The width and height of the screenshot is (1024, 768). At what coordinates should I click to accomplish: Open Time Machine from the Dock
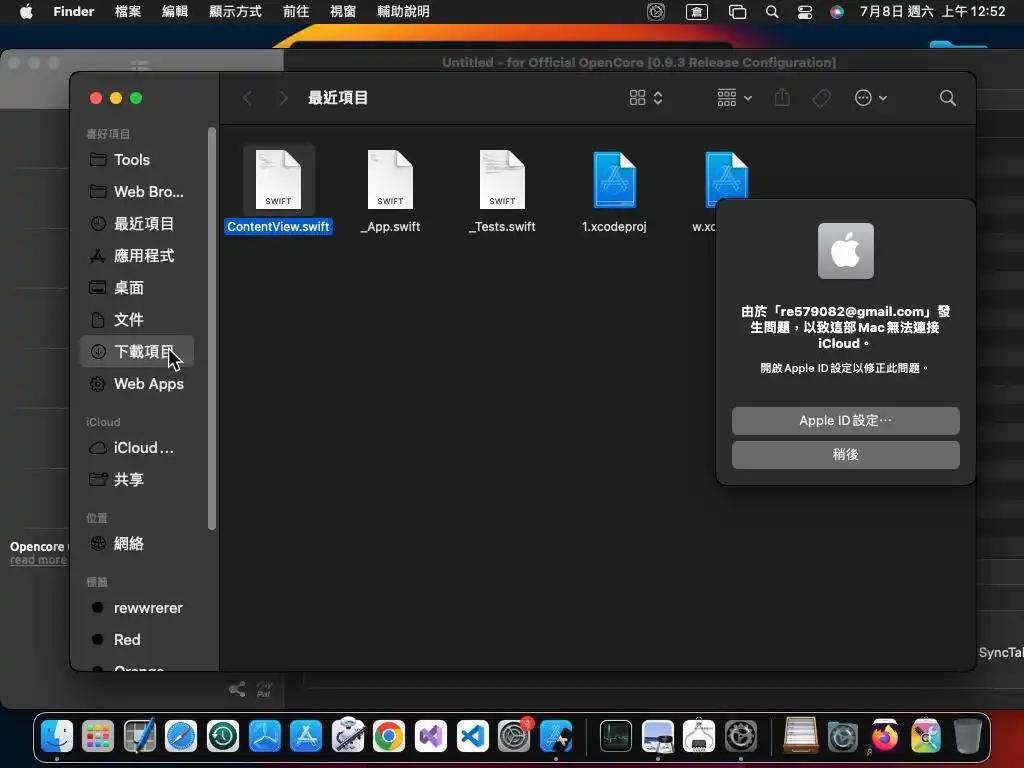pyautogui.click(x=223, y=736)
